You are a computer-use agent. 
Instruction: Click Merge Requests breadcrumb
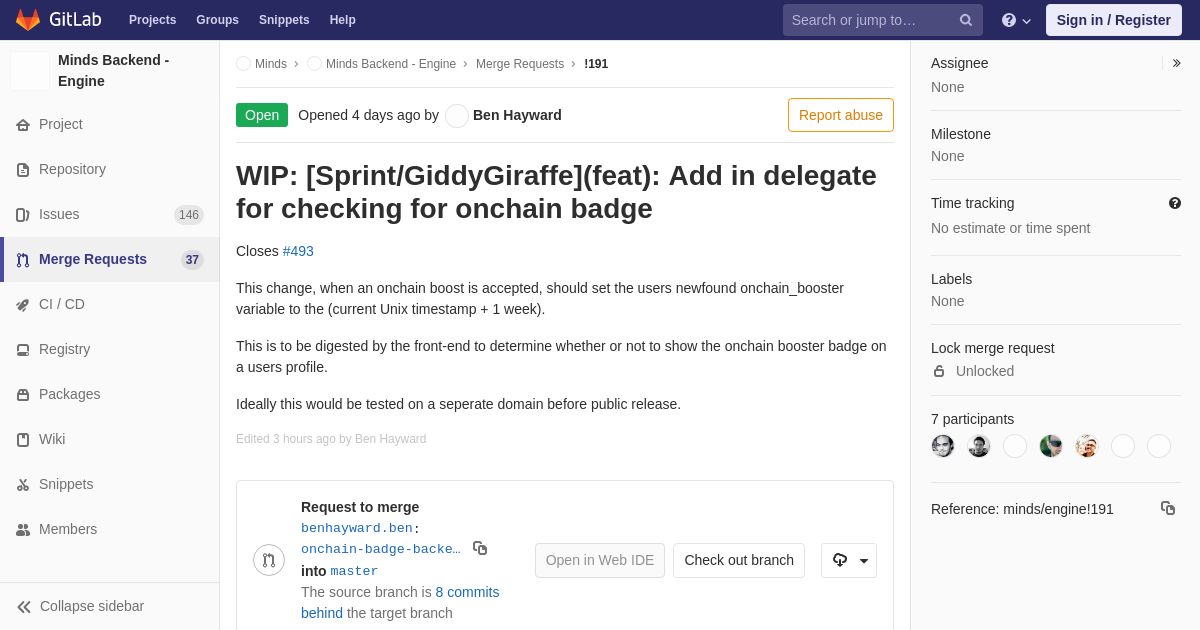point(520,64)
